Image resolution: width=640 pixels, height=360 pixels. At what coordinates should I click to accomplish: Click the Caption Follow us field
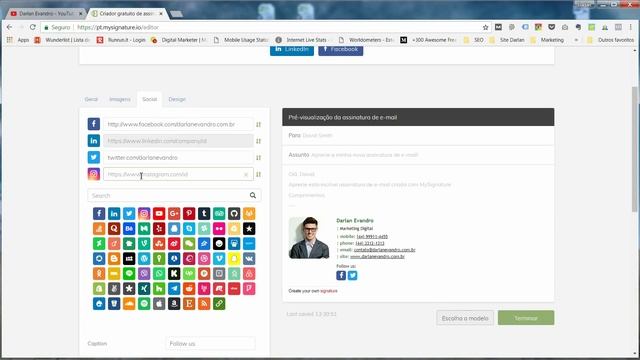coord(210,344)
